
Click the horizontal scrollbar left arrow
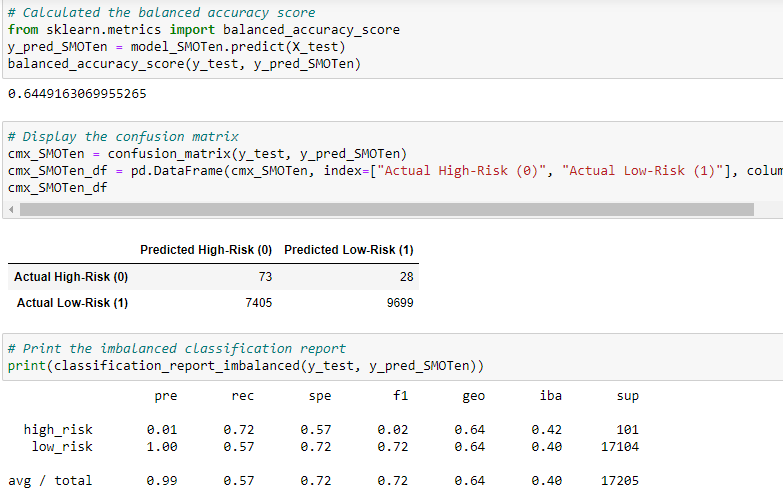click(x=11, y=210)
